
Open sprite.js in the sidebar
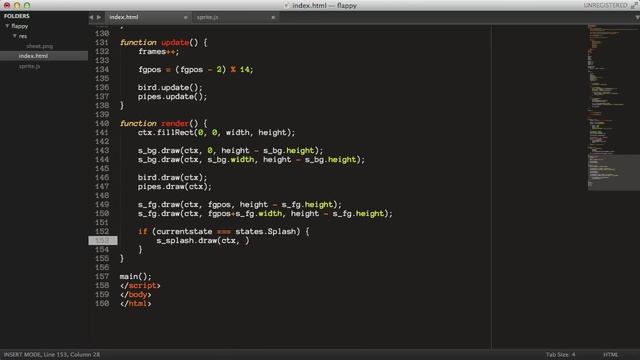(29, 66)
